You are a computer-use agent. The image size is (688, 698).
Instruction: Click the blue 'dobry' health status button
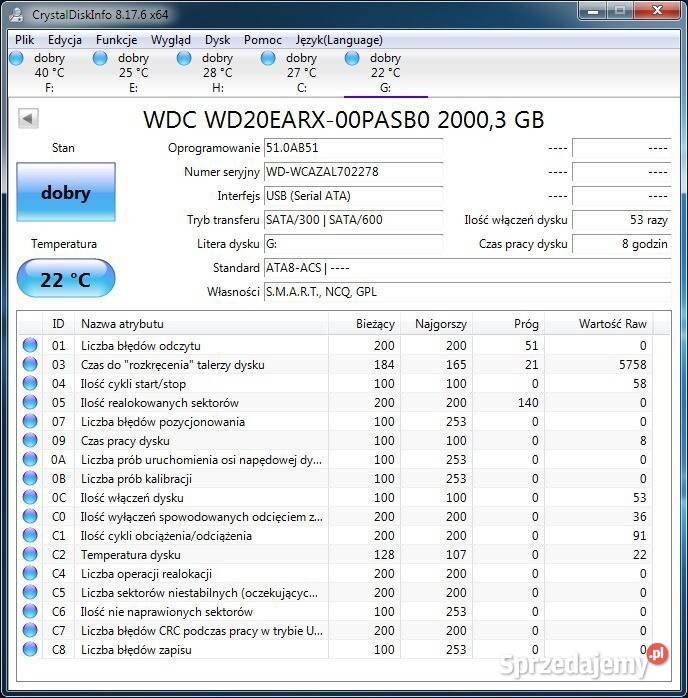pyautogui.click(x=66, y=192)
